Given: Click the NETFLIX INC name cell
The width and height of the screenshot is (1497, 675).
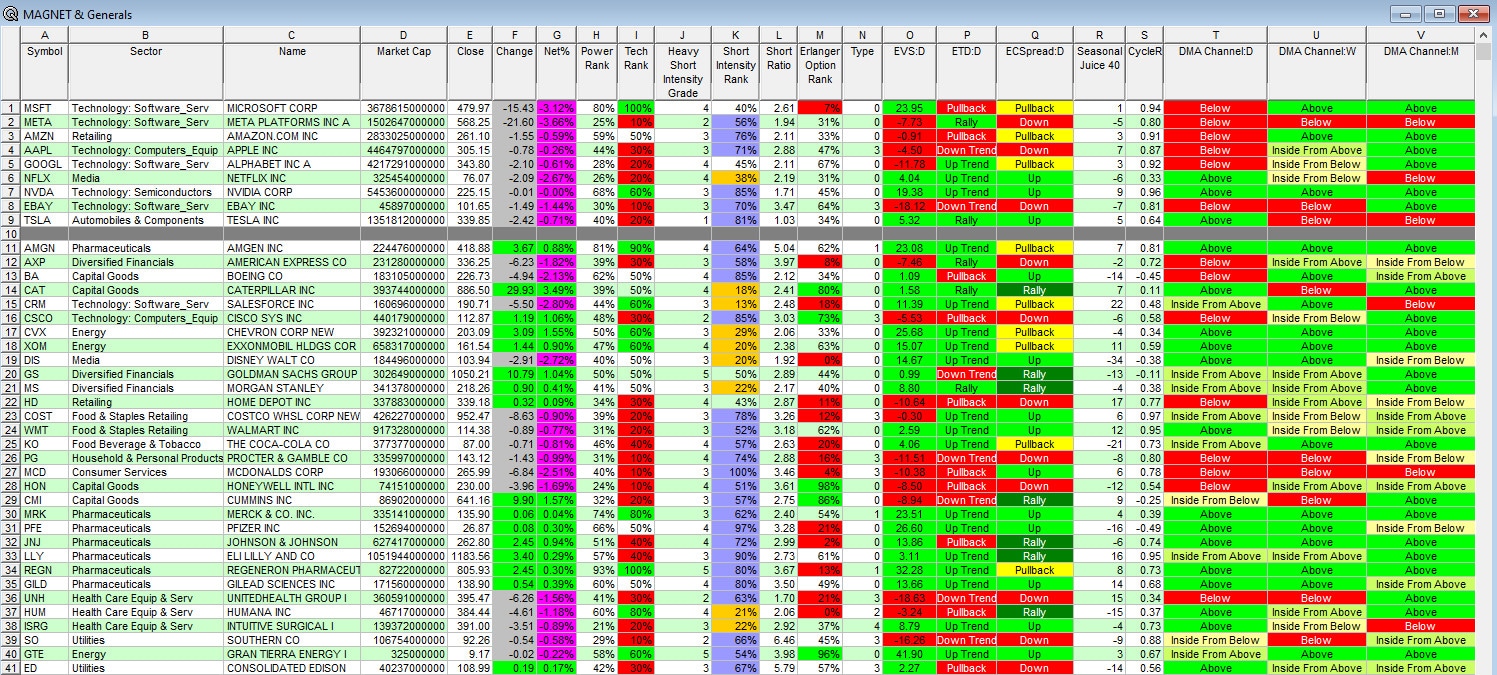Looking at the screenshot, I should click(292, 177).
